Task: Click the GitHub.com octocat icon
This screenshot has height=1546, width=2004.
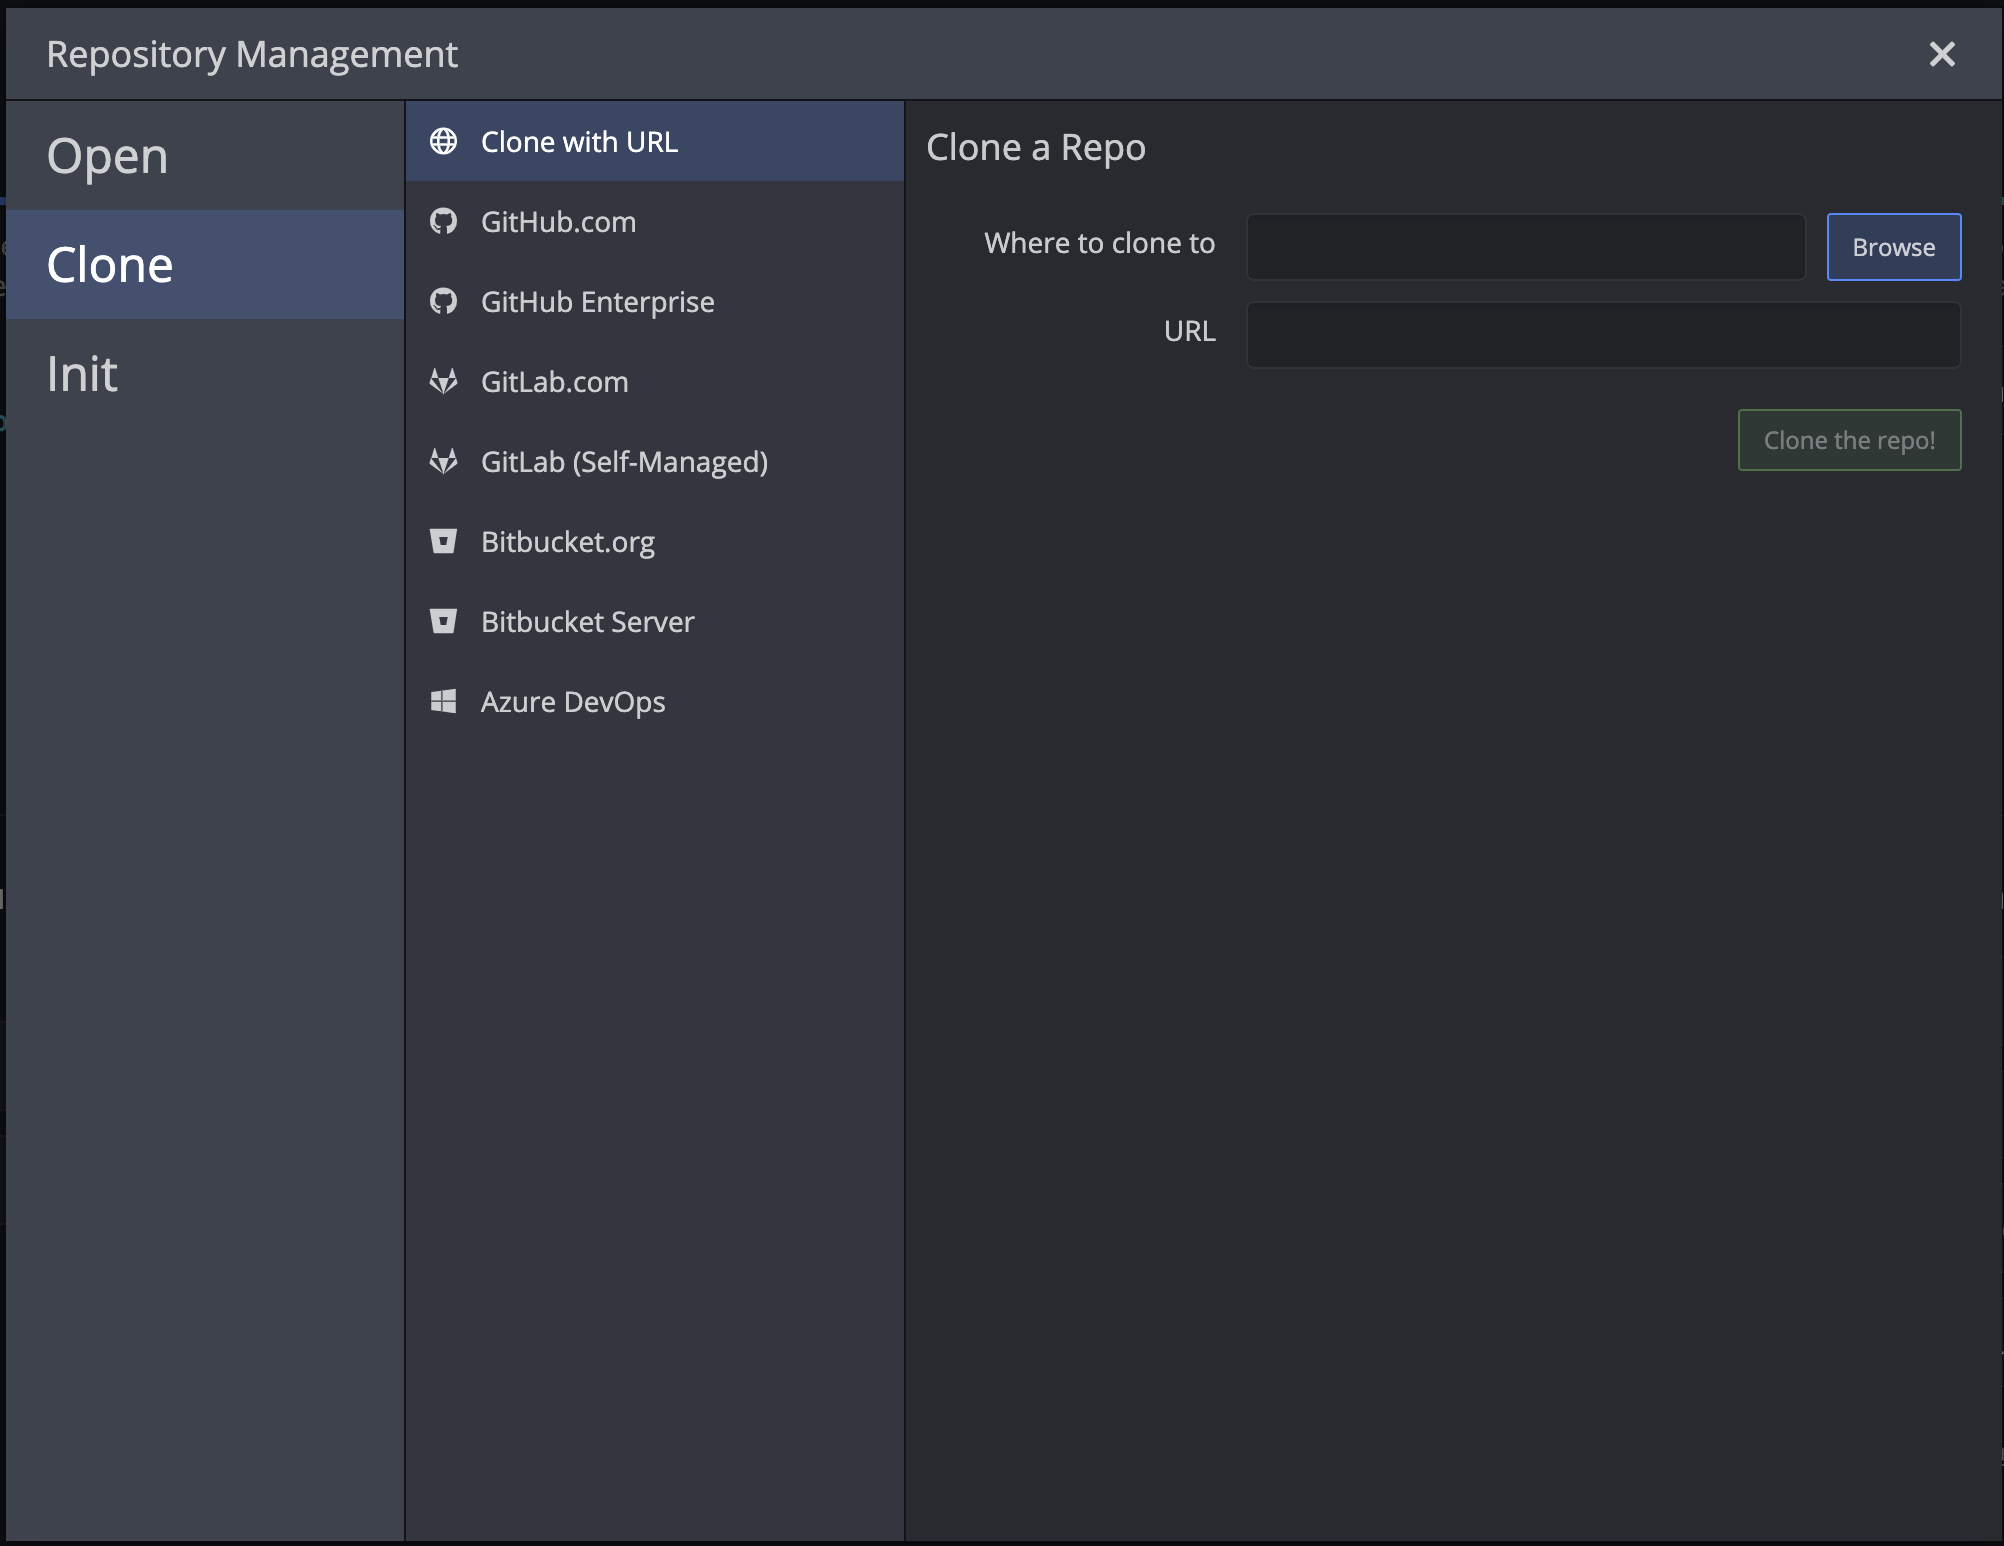Action: pyautogui.click(x=443, y=221)
